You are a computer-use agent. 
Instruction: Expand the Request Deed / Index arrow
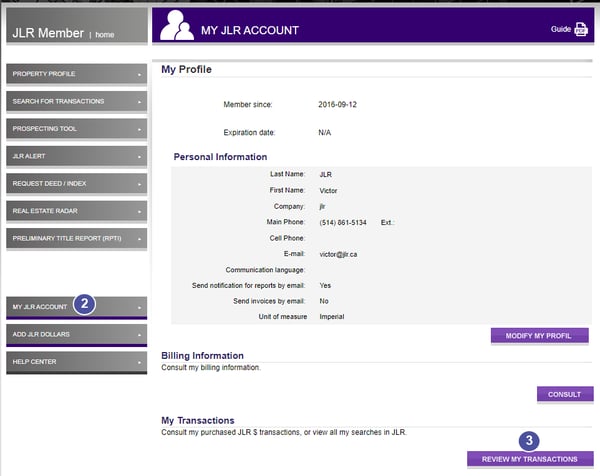tap(139, 184)
